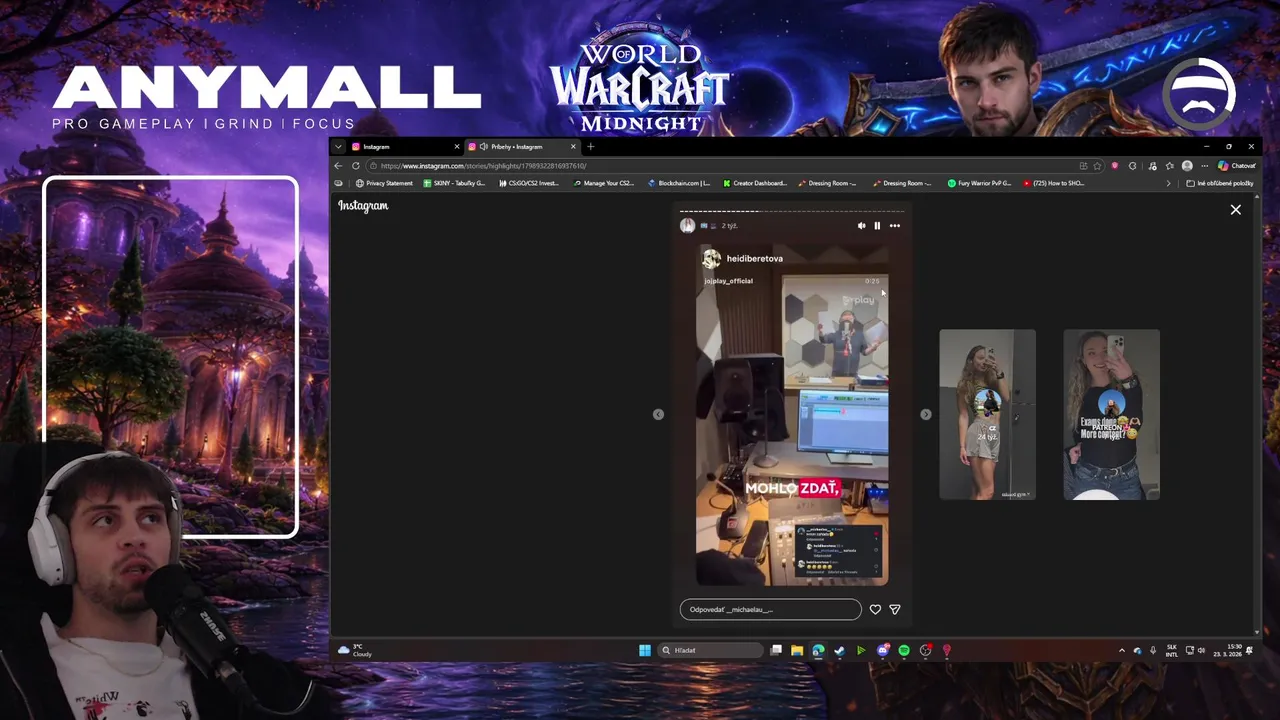Open the taskbar clock and date

[1227, 650]
